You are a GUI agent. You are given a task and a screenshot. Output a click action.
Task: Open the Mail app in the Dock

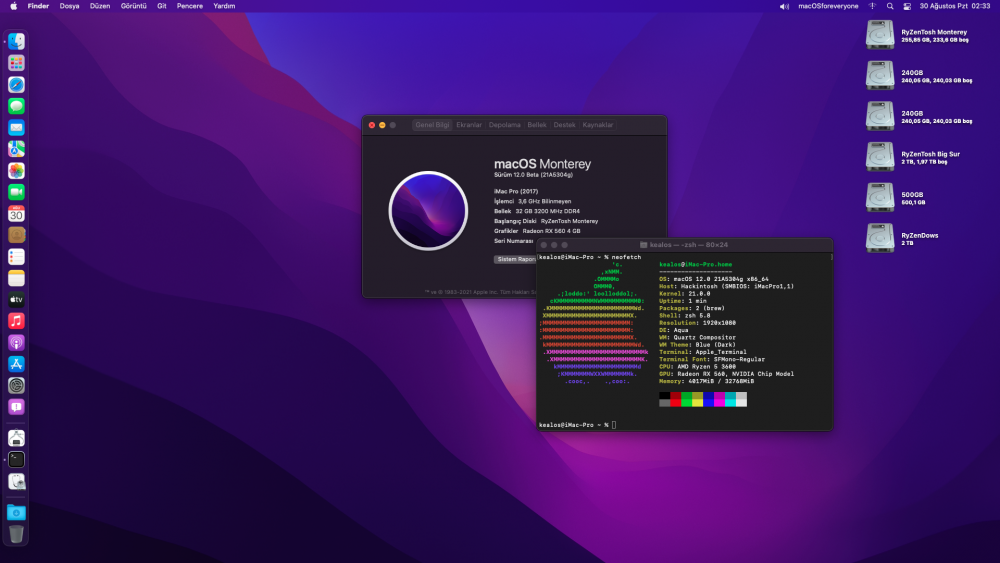click(x=17, y=128)
